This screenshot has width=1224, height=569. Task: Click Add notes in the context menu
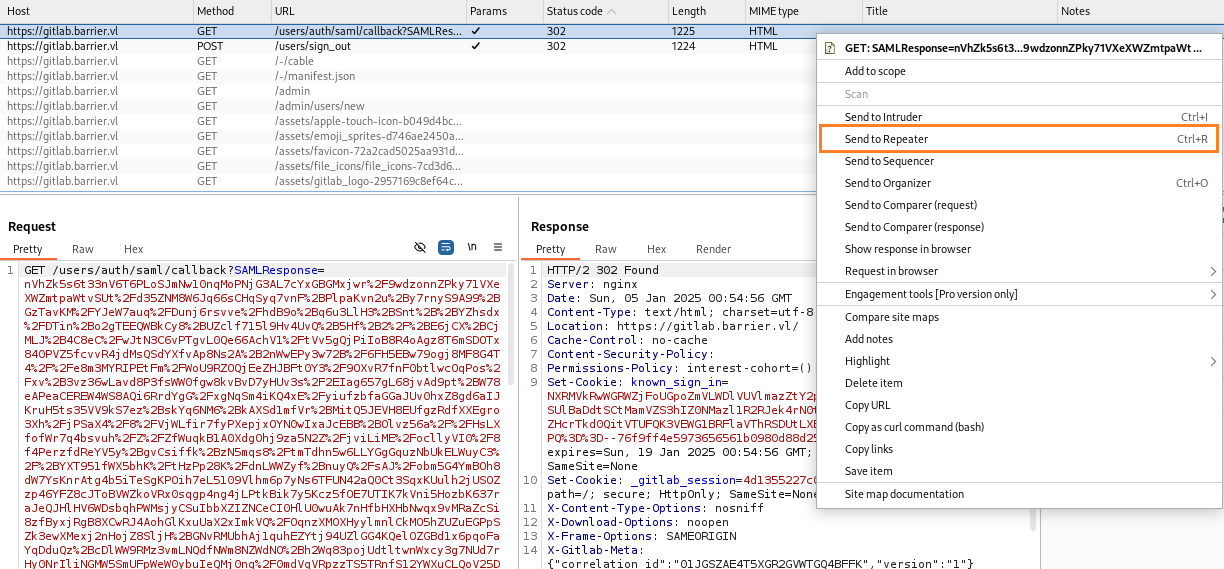(1018, 339)
